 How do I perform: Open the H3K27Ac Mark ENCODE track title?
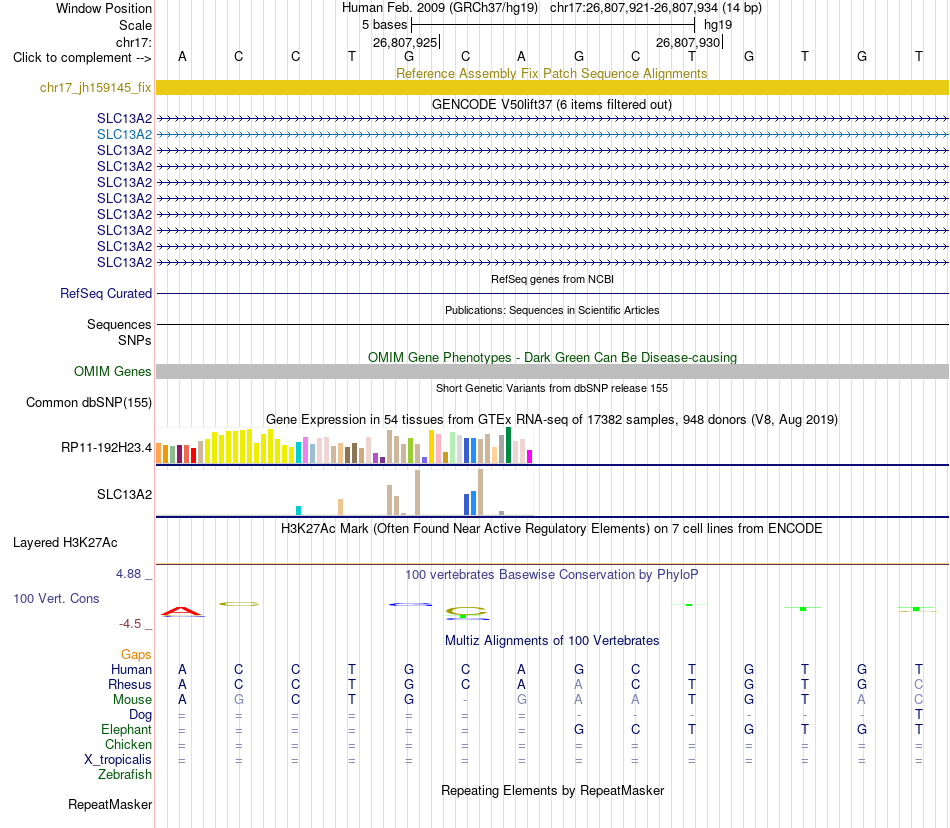coord(552,529)
